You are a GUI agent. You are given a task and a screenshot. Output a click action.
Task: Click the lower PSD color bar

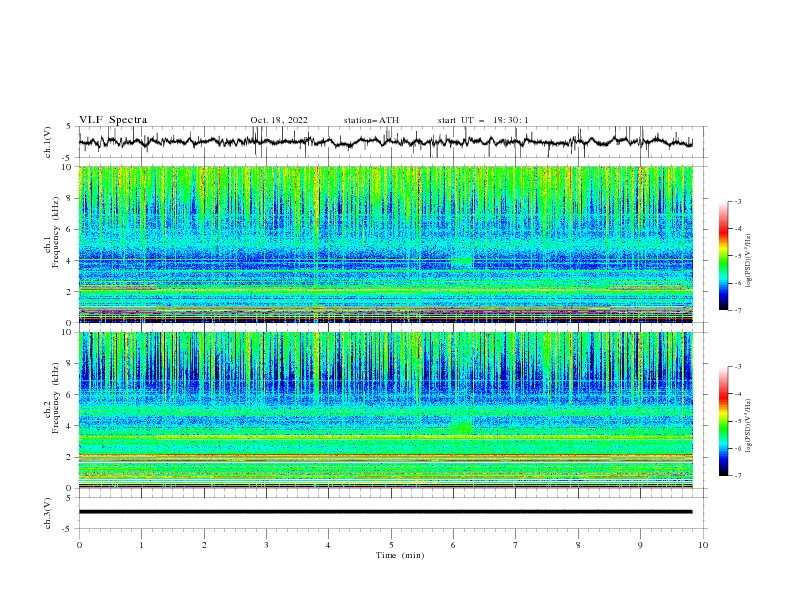[723, 421]
